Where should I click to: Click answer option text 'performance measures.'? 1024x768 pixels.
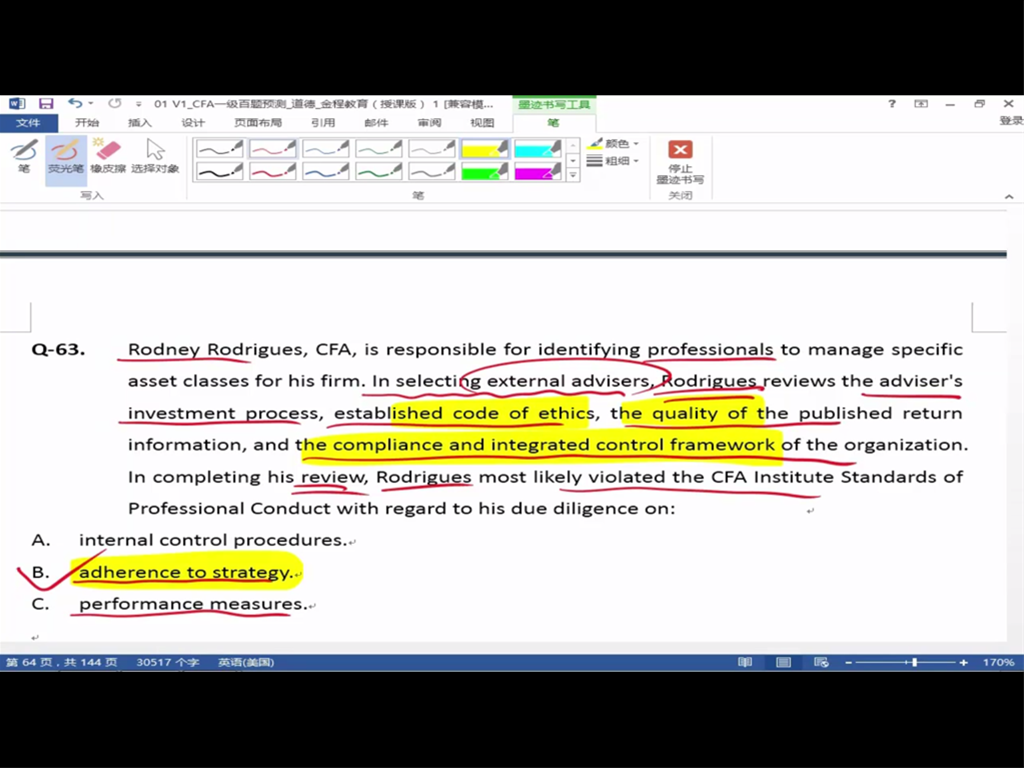193,604
